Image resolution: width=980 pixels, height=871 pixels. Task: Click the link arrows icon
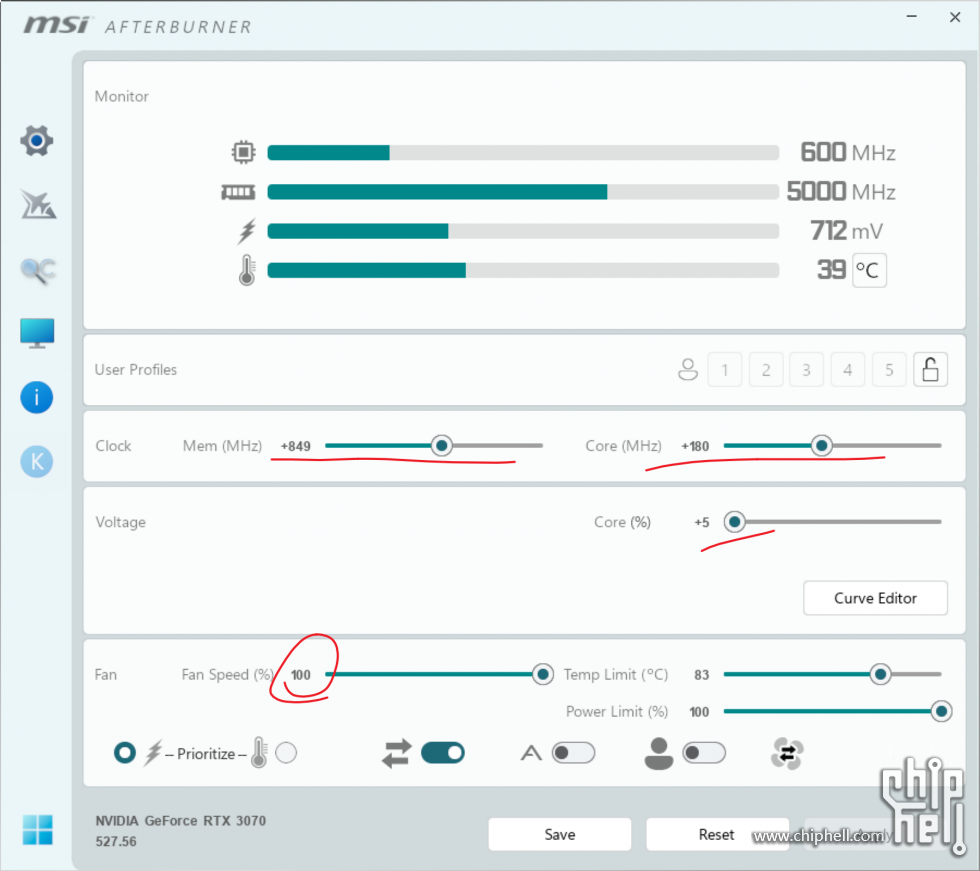[397, 753]
